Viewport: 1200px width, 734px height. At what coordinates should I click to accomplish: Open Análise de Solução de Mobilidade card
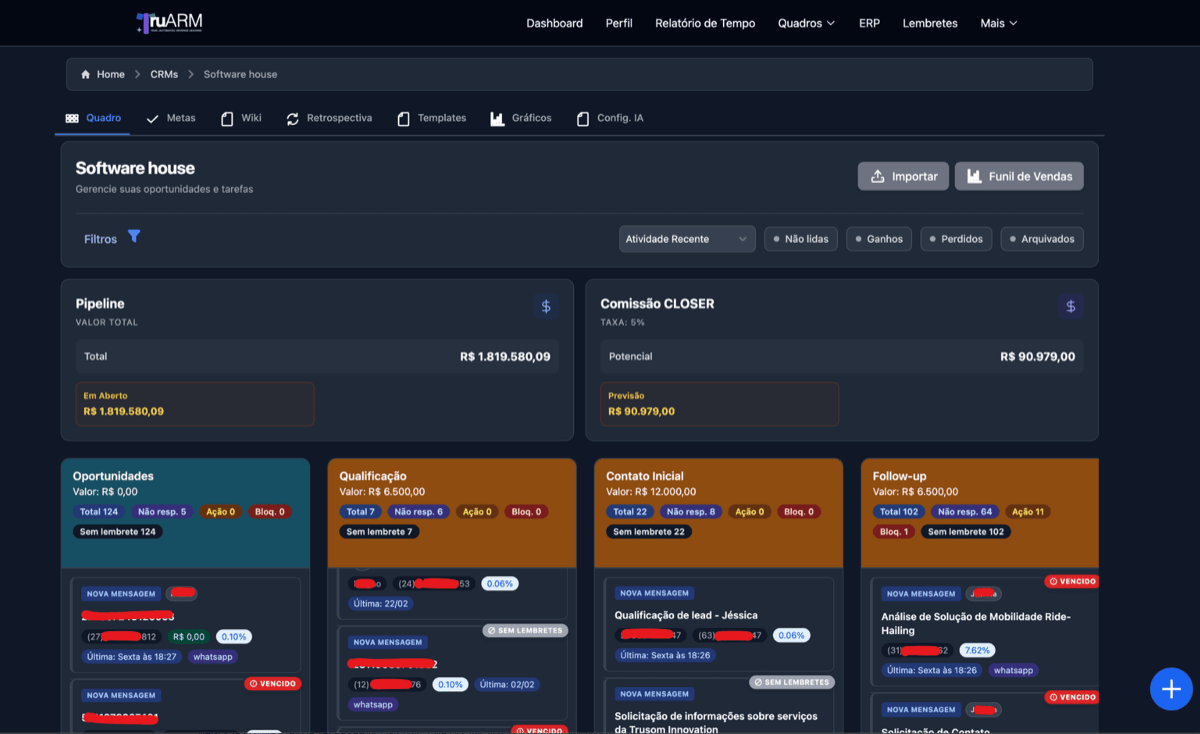tap(984, 630)
